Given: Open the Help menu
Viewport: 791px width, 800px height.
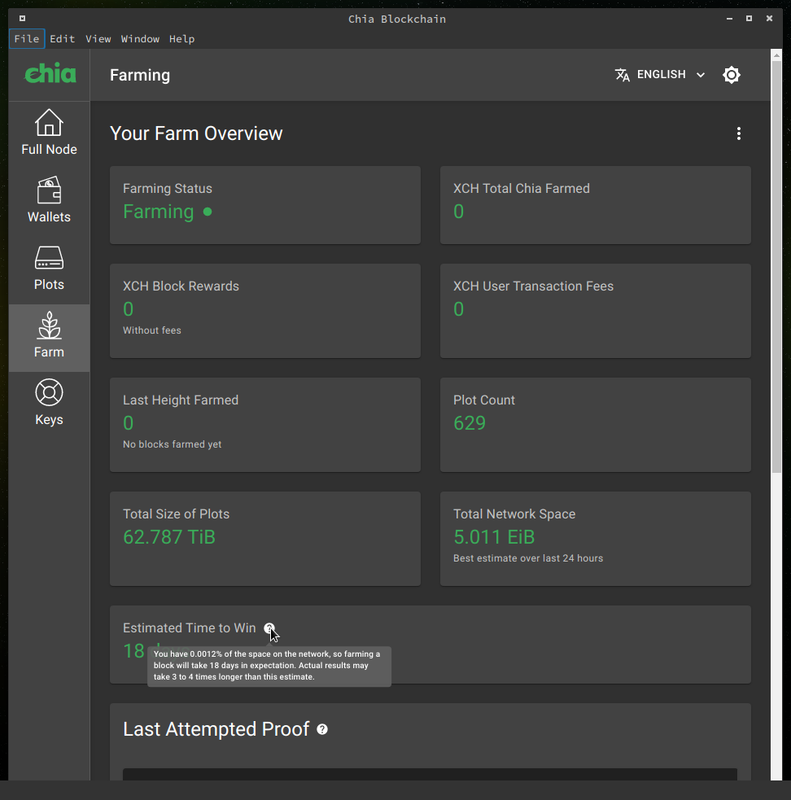Looking at the screenshot, I should 182,39.
